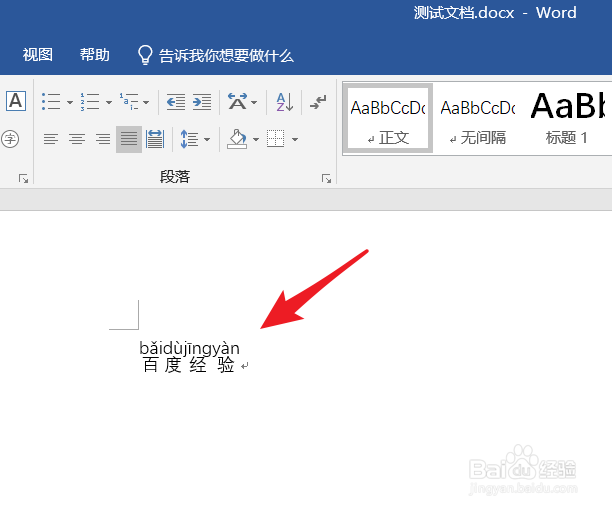Image resolution: width=612 pixels, height=510 pixels.
Task: Apply the borders icon
Action: click(x=276, y=139)
